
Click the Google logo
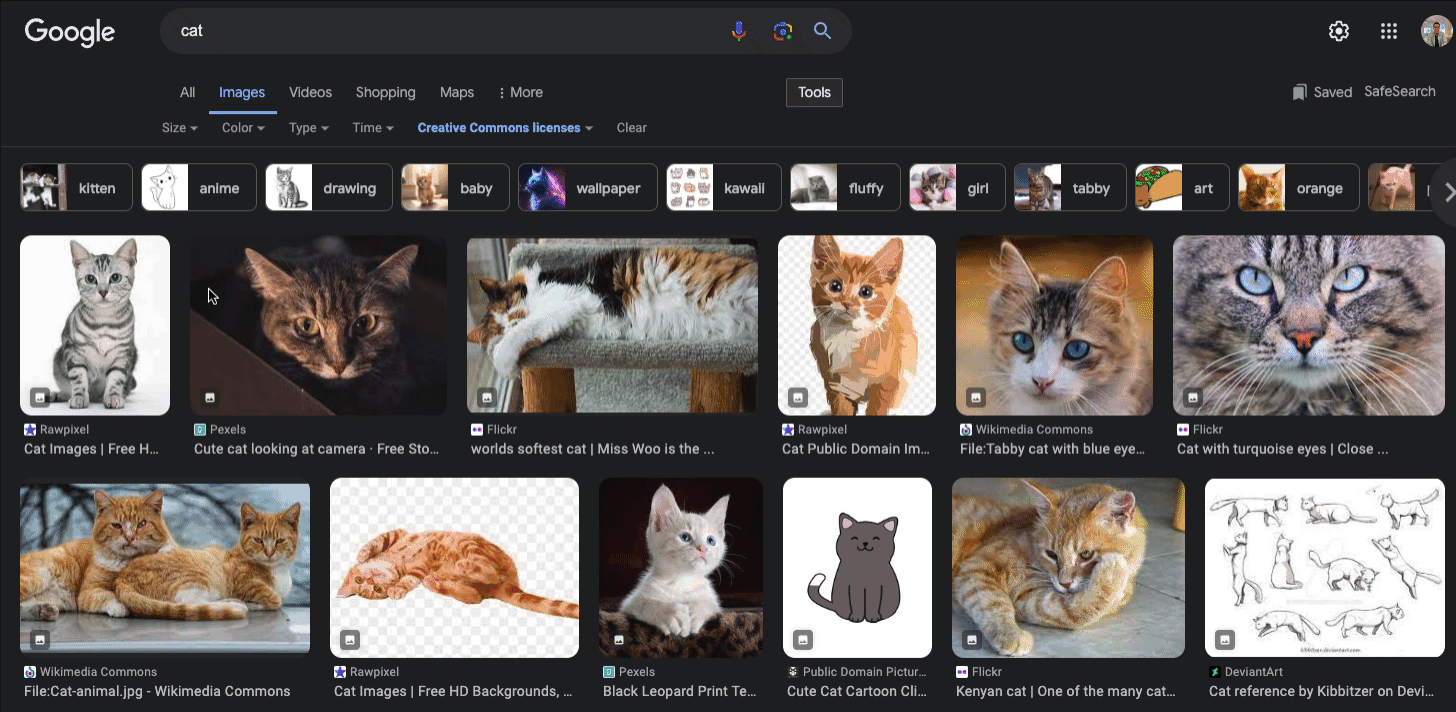70,31
